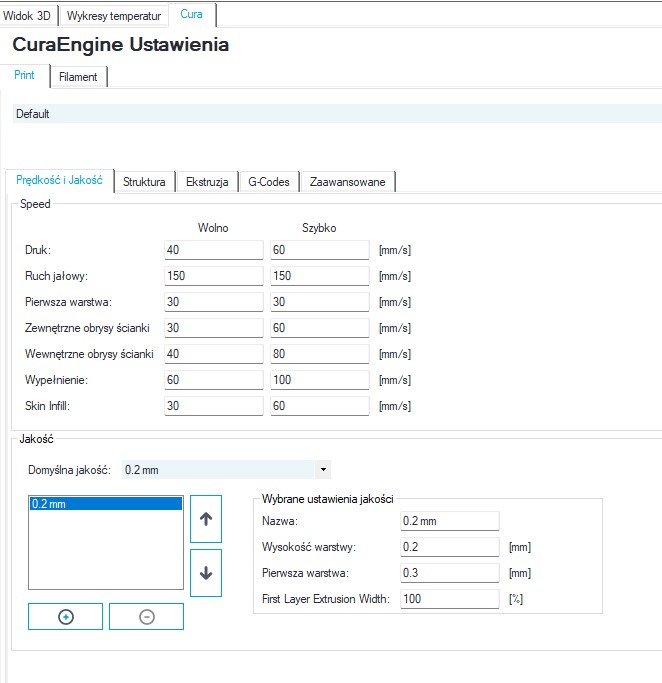
Task: Switch to Widok 3D tab
Action: click(x=27, y=16)
